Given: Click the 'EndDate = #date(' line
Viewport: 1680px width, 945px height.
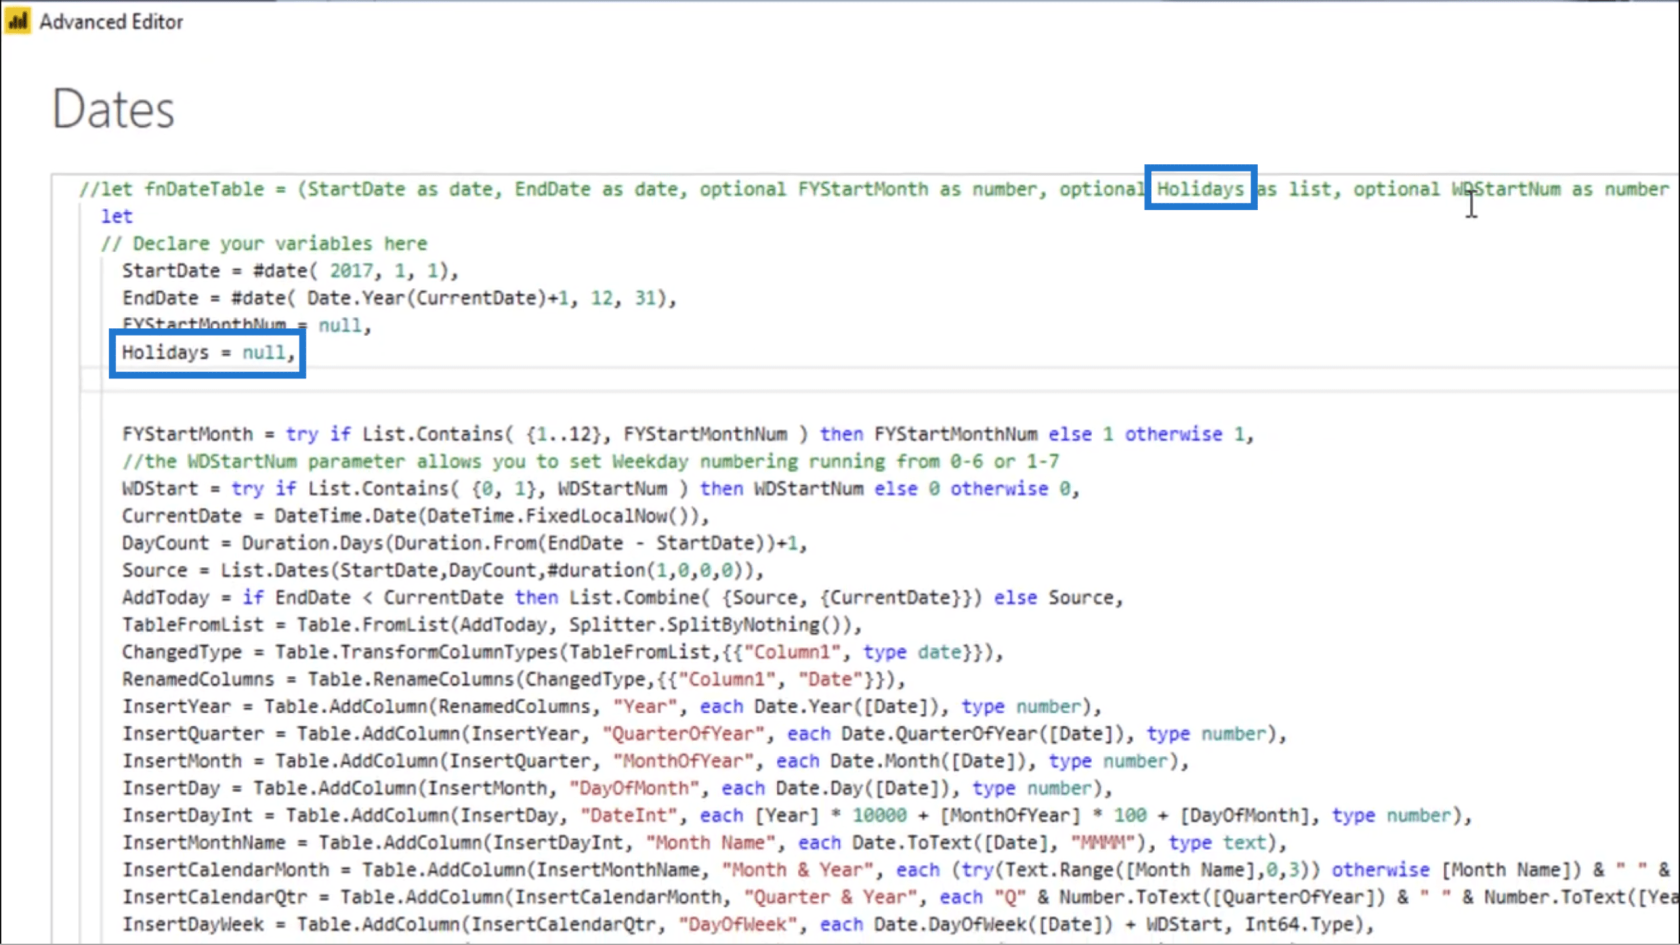Looking at the screenshot, I should 399,298.
